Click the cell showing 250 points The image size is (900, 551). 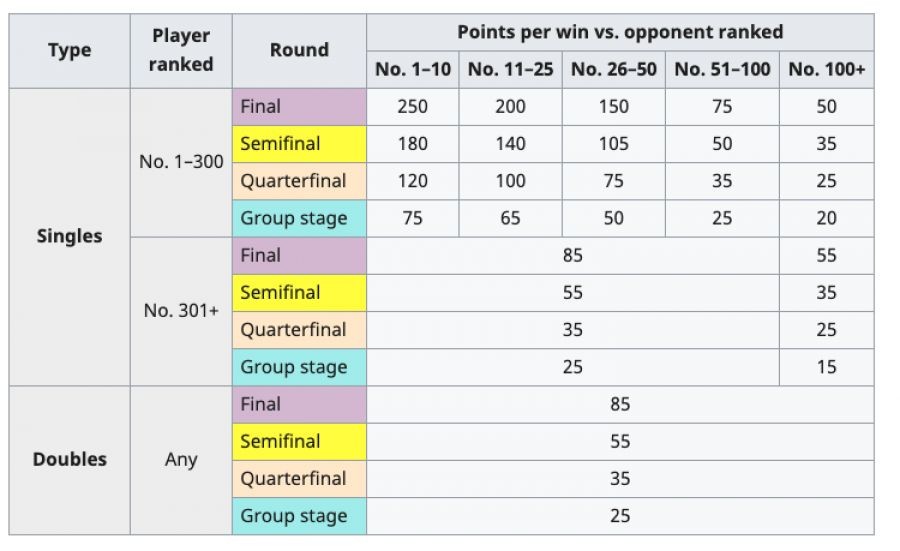(413, 107)
